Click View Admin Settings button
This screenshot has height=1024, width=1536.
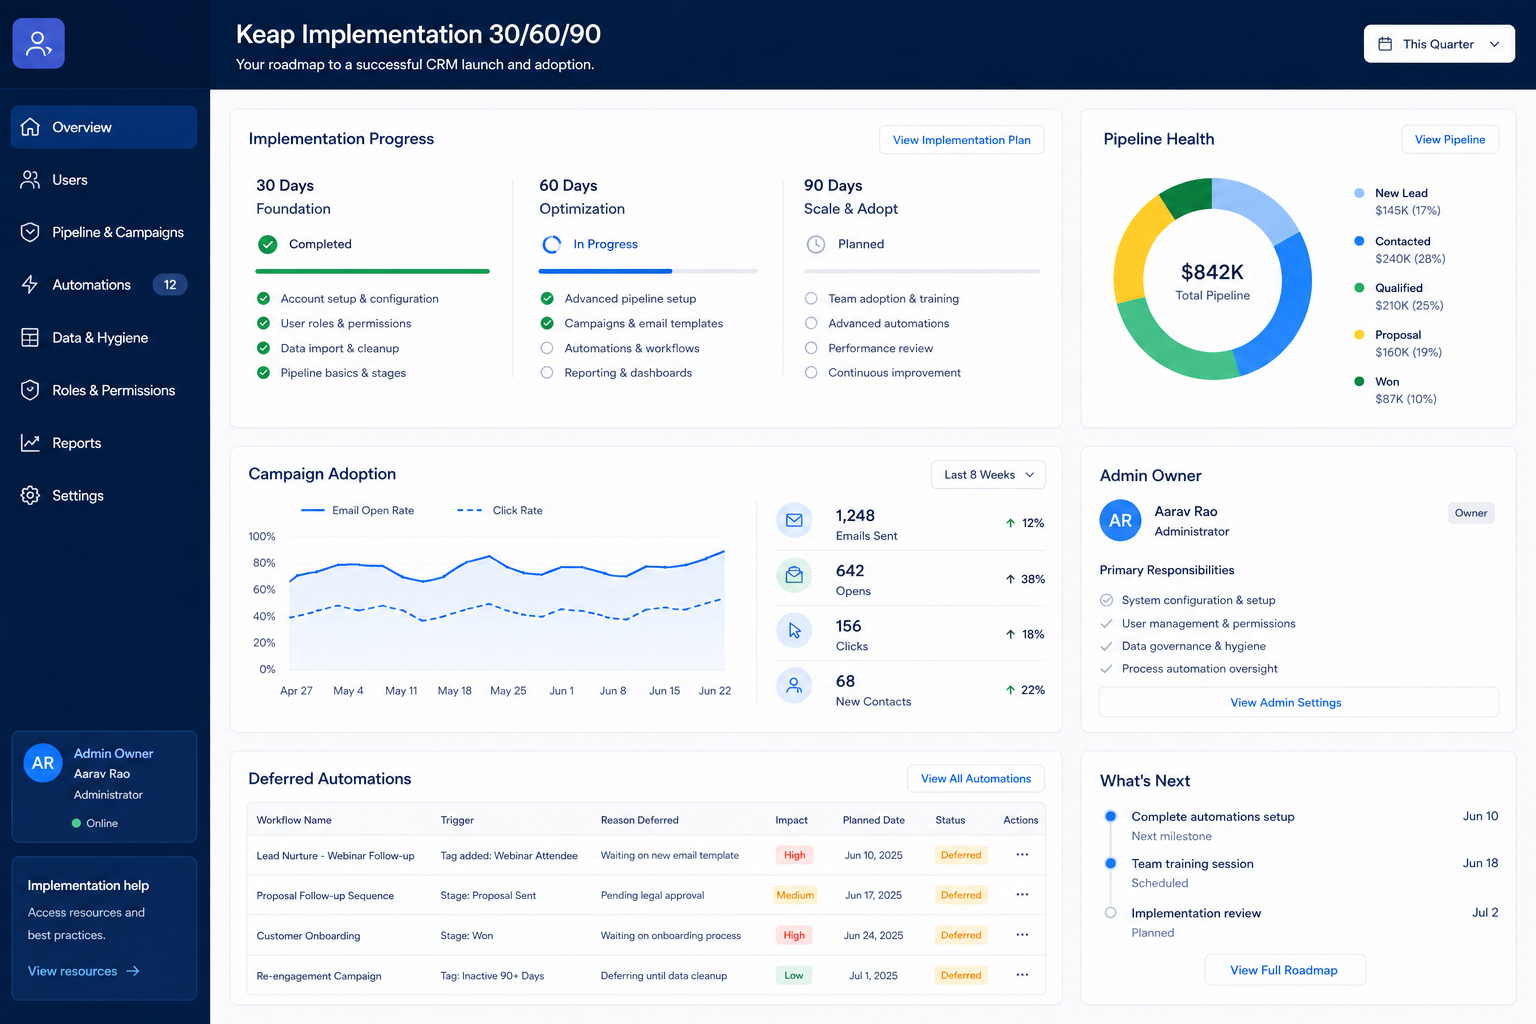point(1298,703)
